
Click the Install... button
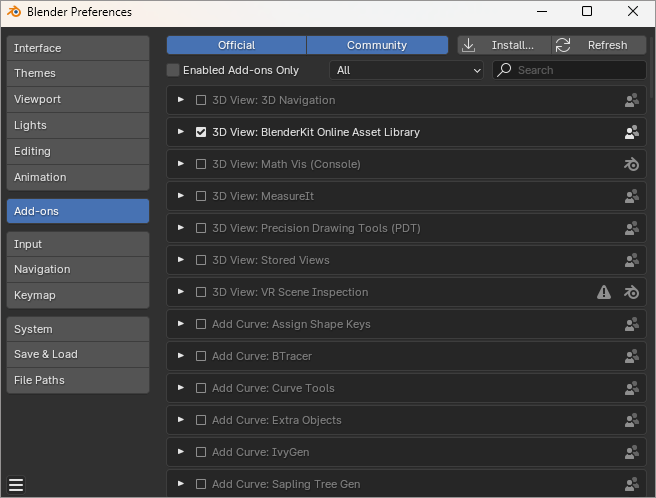(x=504, y=45)
